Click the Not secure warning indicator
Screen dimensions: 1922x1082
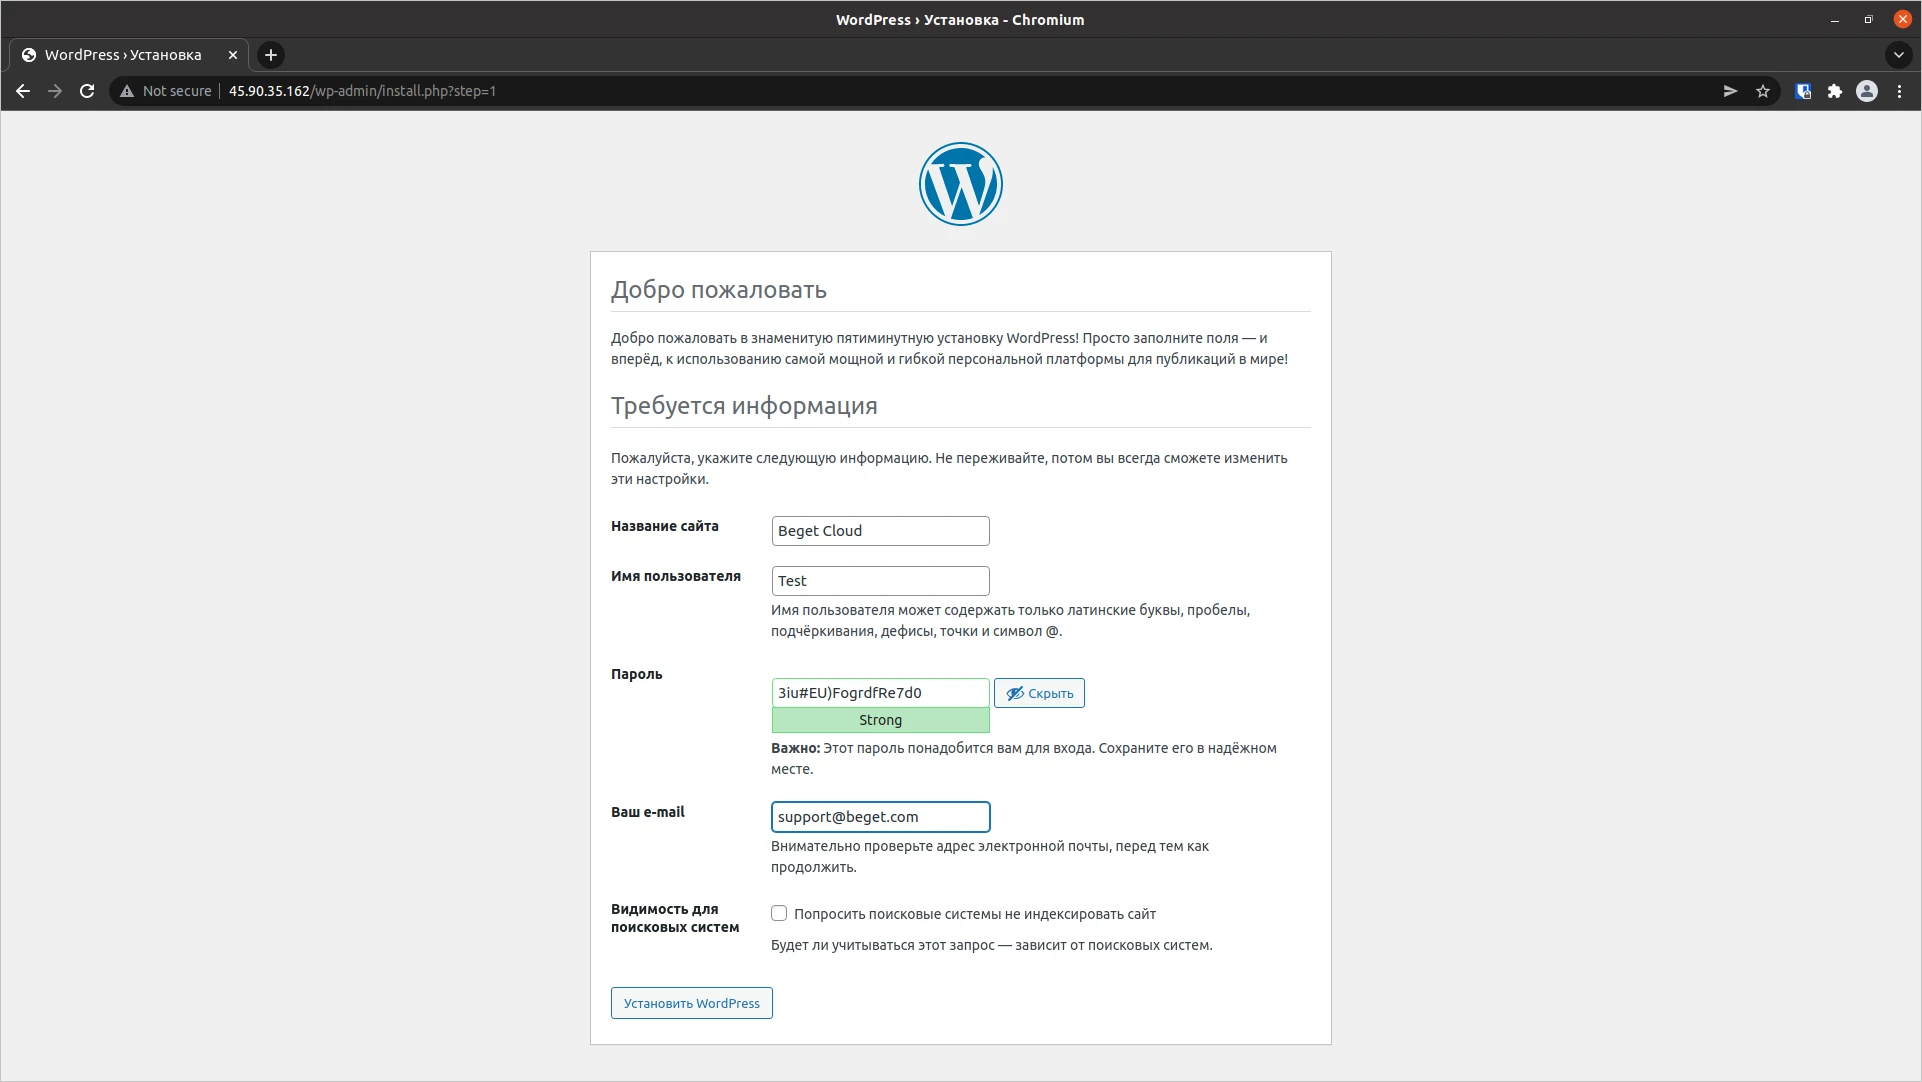click(166, 91)
